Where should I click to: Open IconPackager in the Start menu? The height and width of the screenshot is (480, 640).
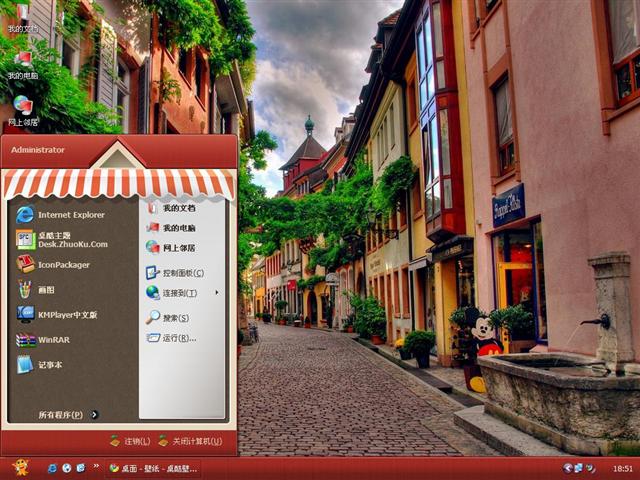point(53,264)
